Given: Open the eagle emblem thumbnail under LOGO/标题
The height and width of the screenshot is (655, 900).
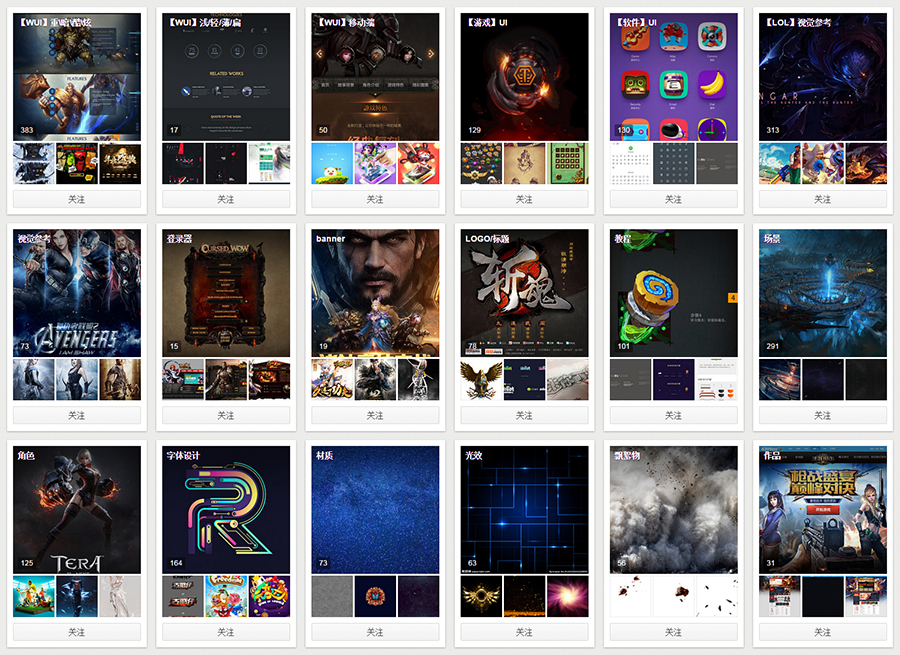Looking at the screenshot, I should tap(481, 380).
